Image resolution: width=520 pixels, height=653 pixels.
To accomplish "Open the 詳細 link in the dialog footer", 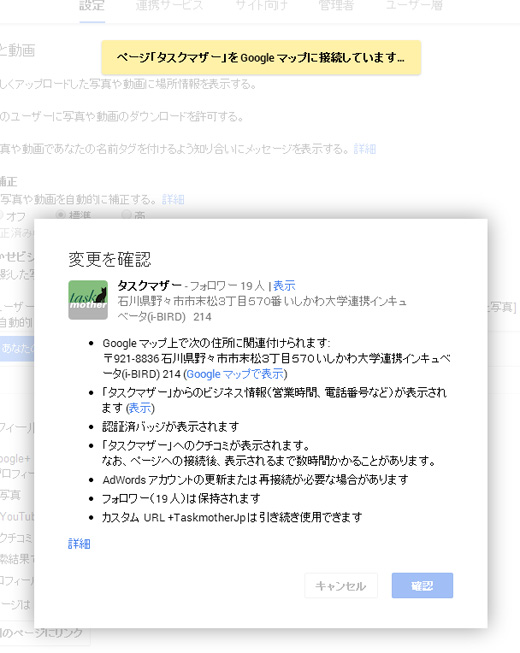I will tap(79, 543).
